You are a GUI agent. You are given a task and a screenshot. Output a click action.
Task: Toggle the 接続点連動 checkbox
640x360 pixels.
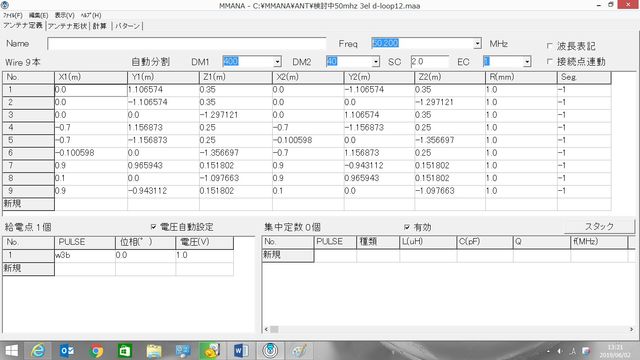click(x=549, y=61)
